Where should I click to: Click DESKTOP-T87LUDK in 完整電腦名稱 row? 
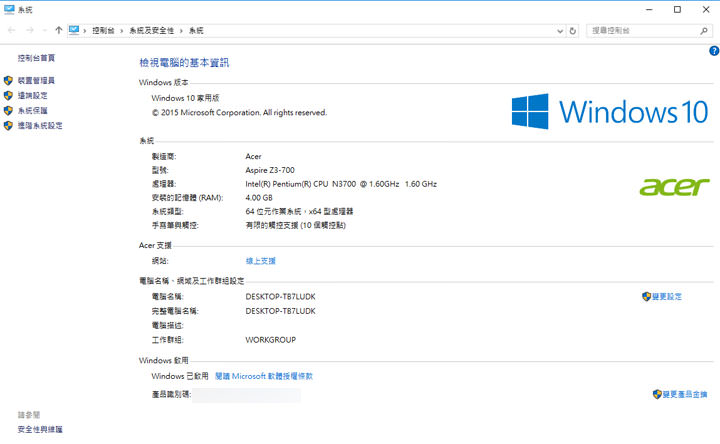click(281, 311)
